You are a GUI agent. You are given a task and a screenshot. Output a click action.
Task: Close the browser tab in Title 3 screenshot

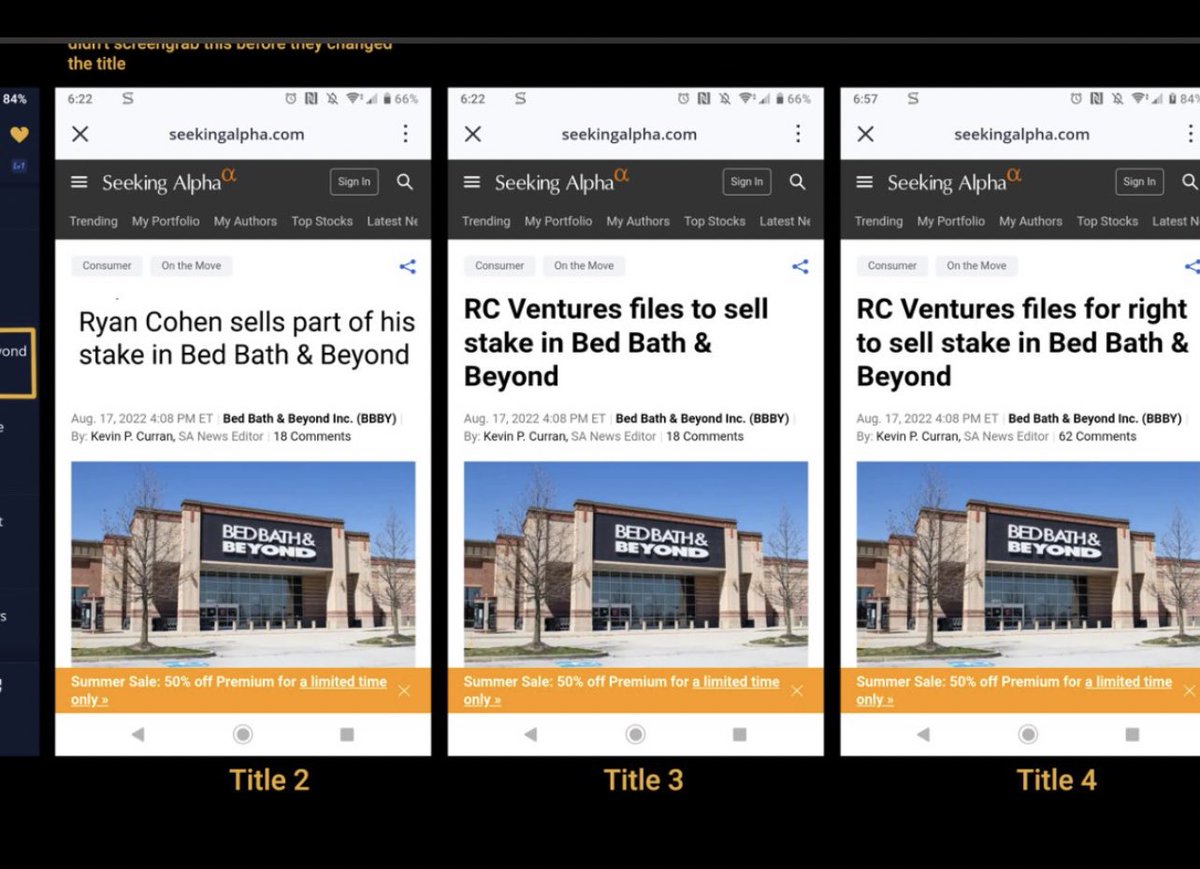coord(473,134)
